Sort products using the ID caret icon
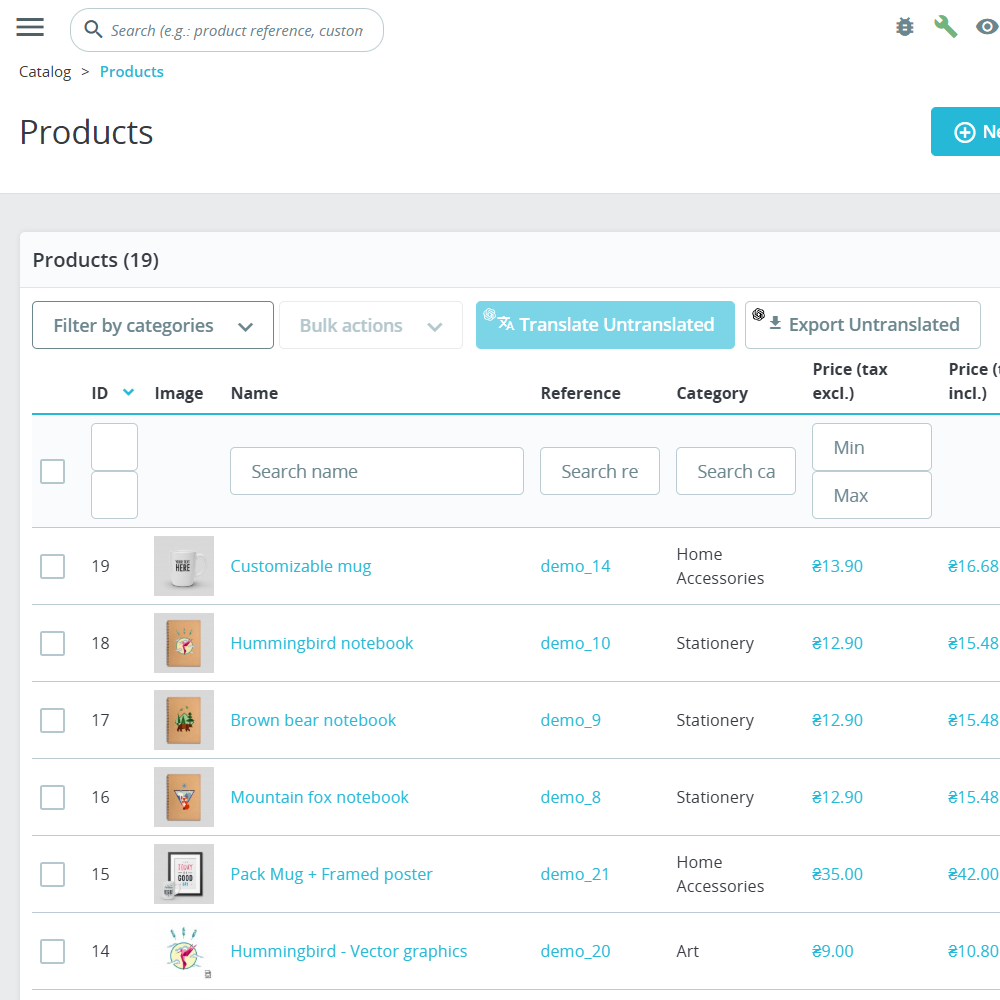 [x=128, y=393]
